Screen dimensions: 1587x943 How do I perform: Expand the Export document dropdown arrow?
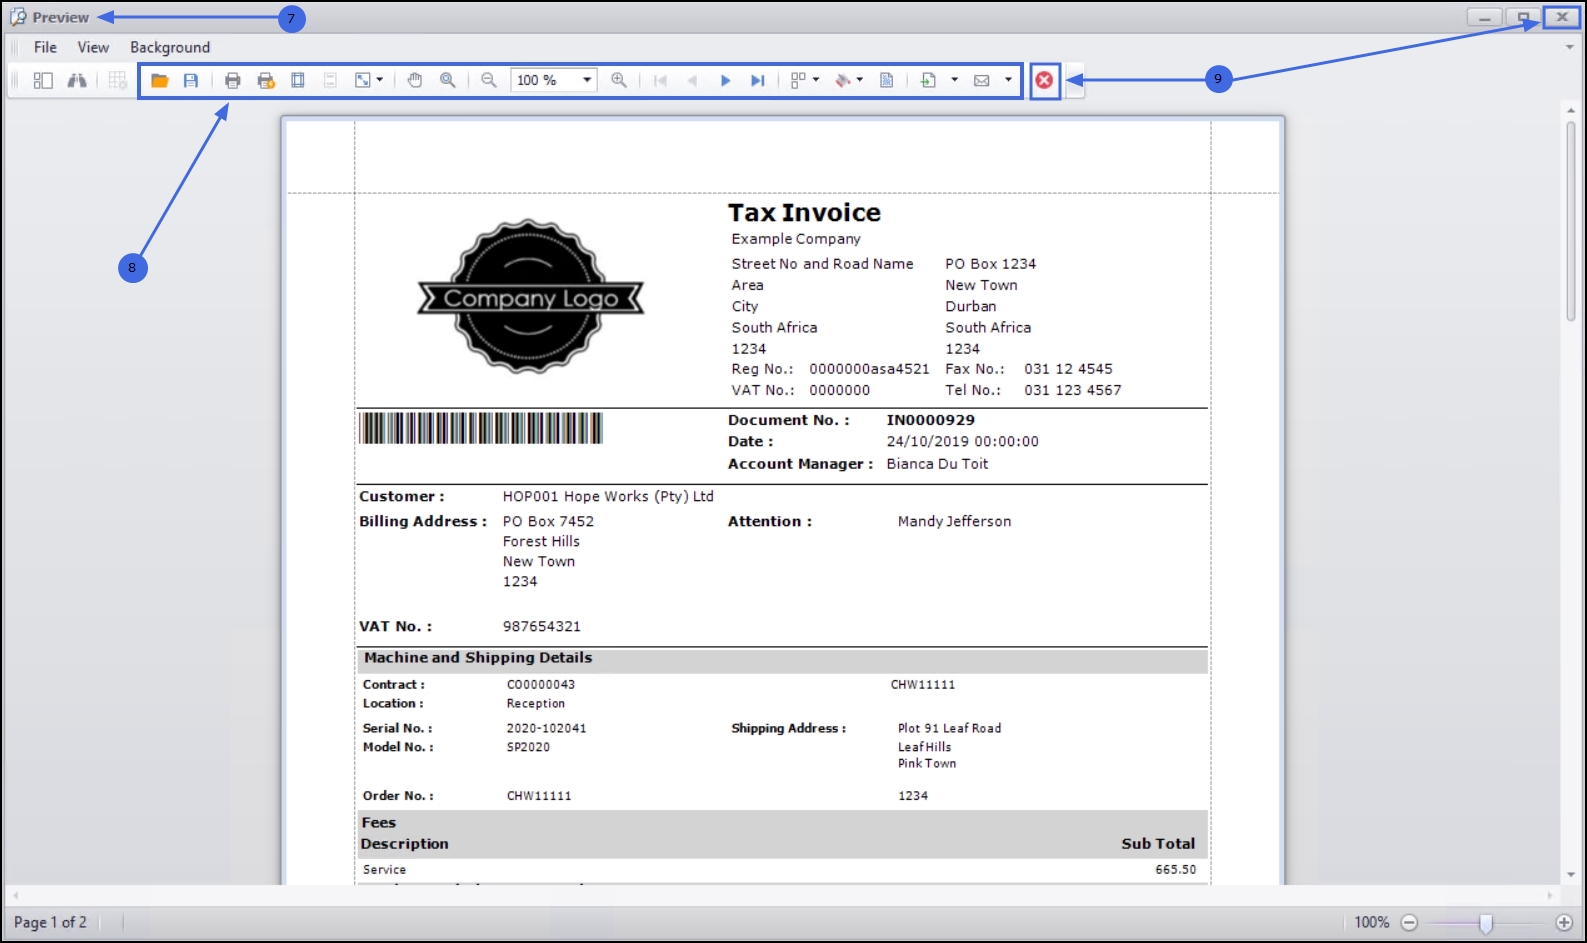point(954,81)
